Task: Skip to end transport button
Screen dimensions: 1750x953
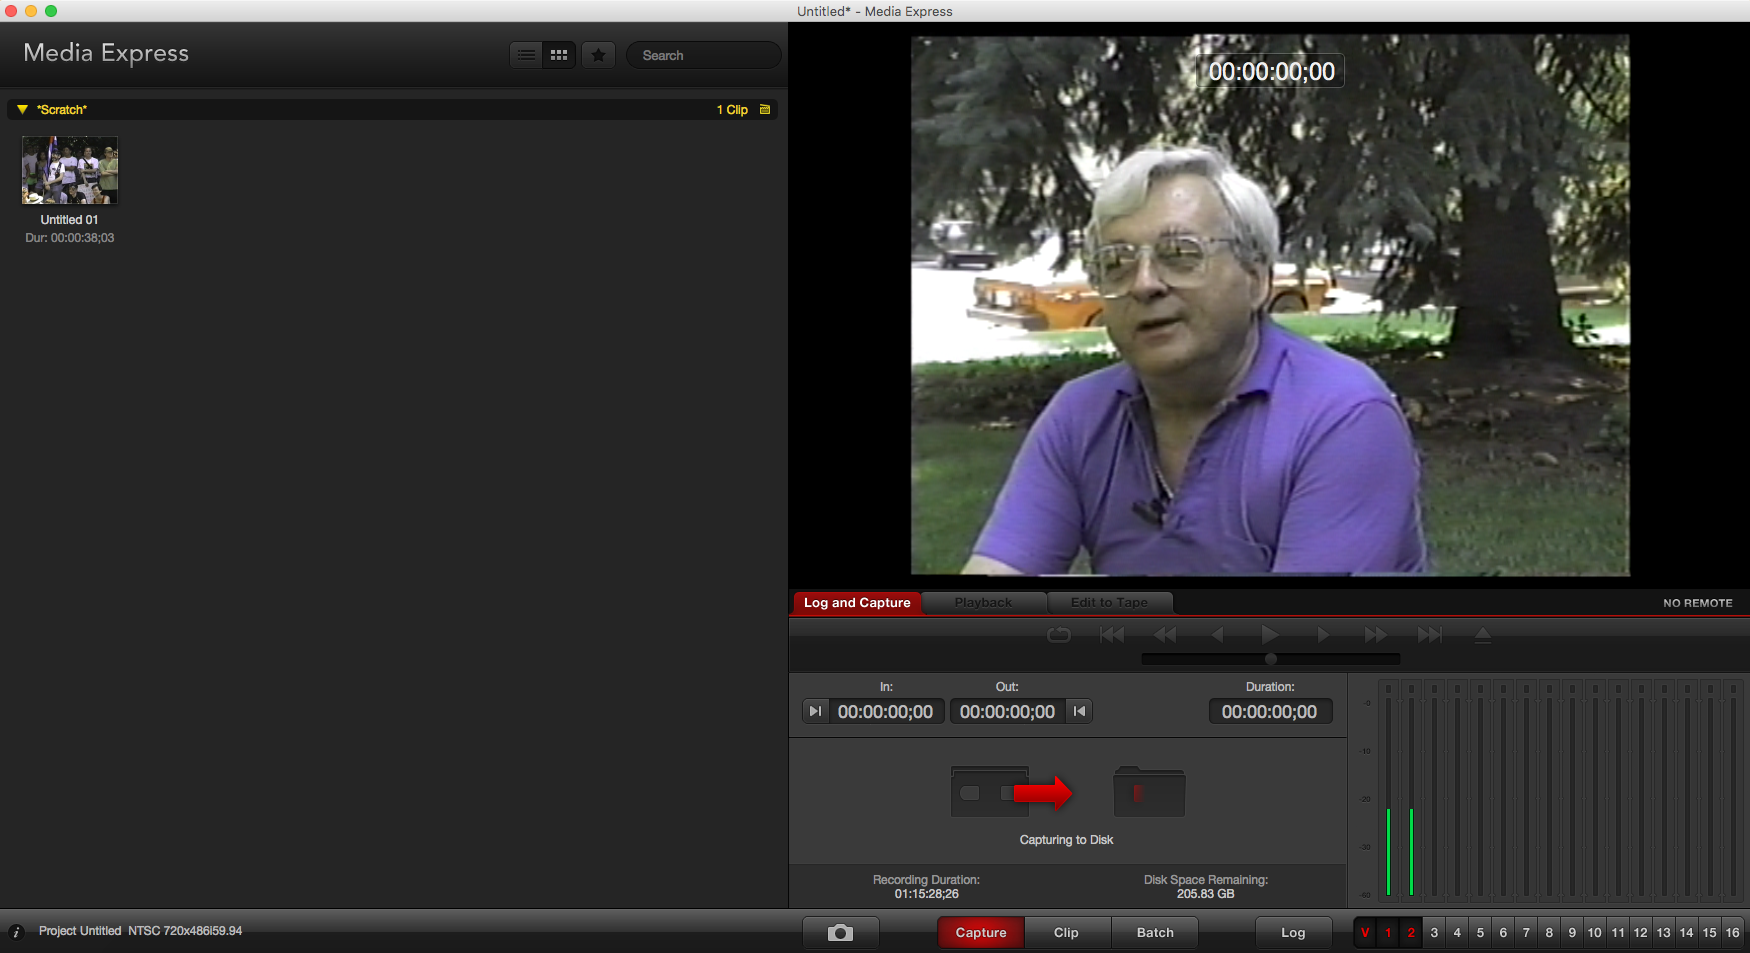Action: pyautogui.click(x=1430, y=635)
